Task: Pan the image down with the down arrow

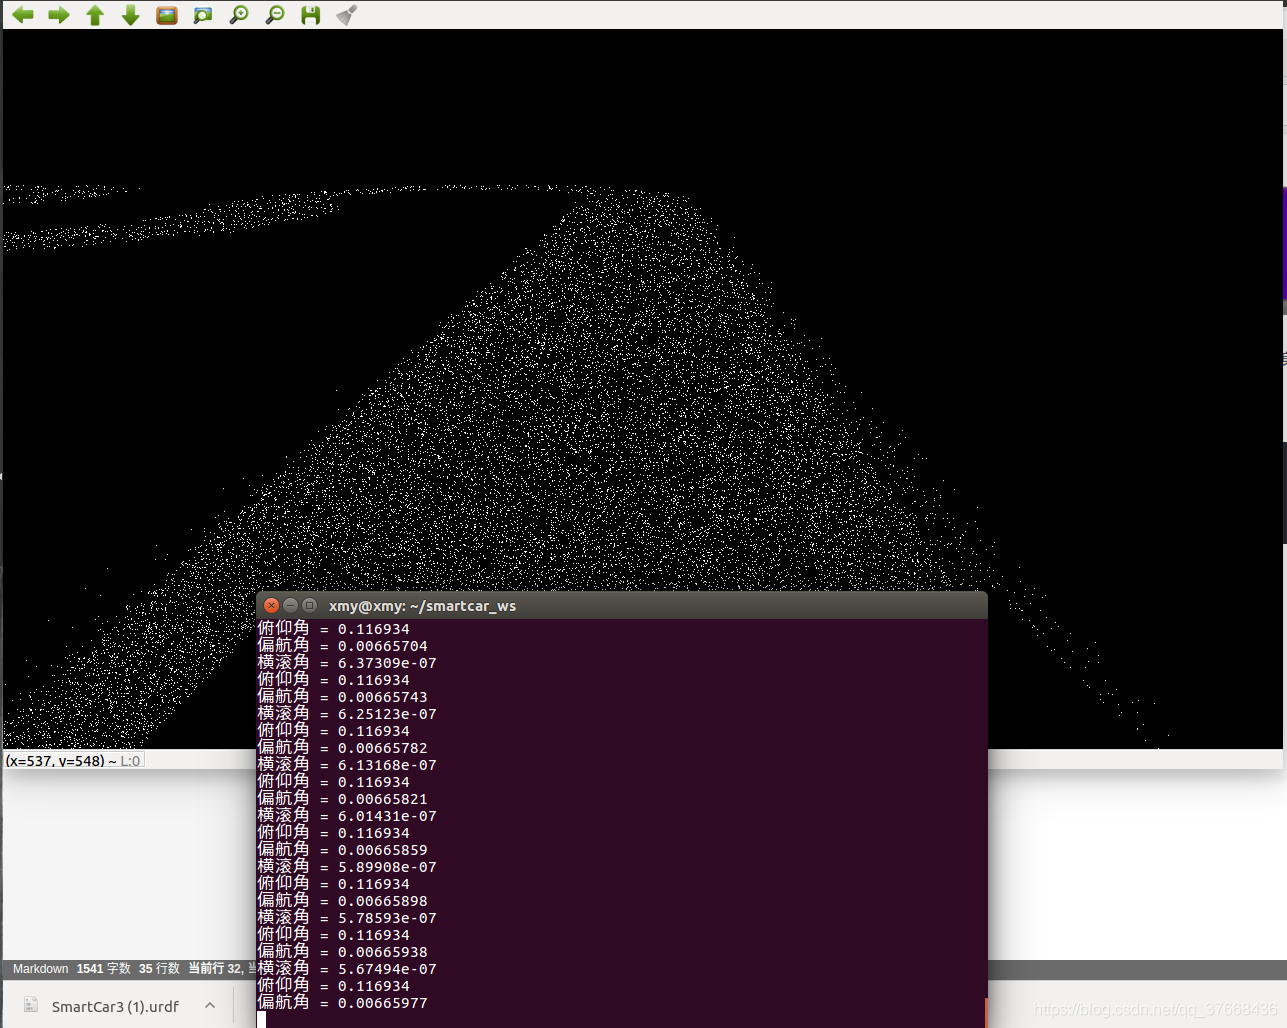Action: [x=131, y=15]
